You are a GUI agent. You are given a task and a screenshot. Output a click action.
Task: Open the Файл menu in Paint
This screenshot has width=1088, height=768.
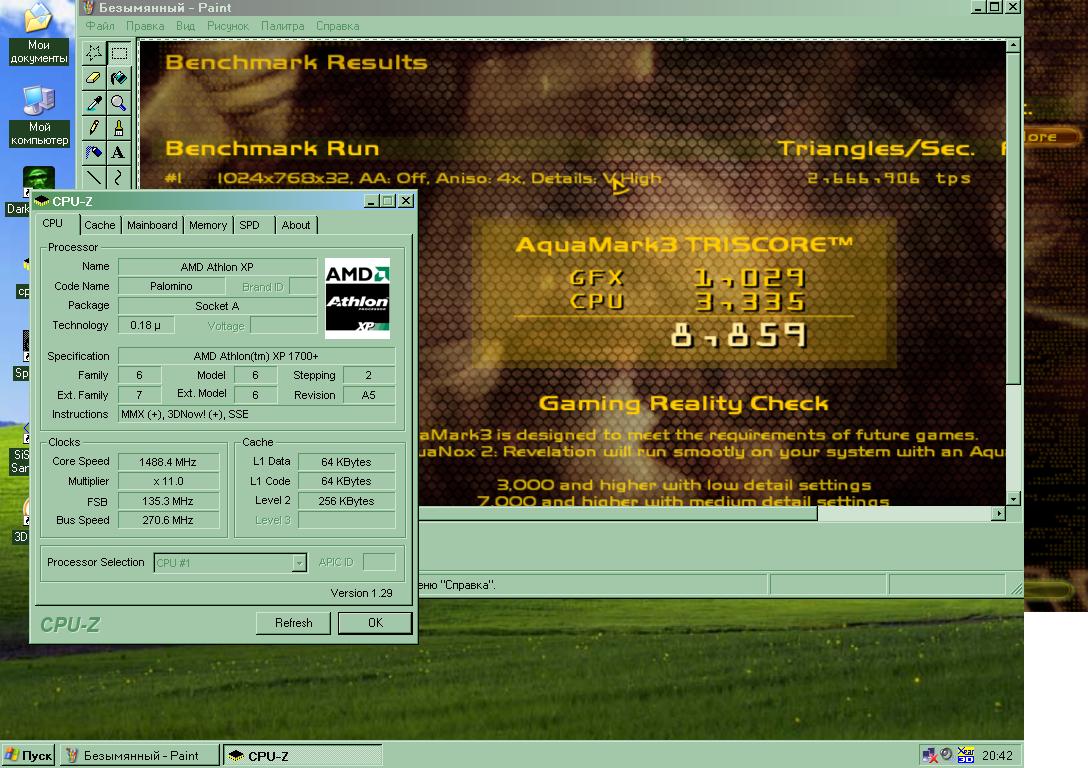coord(100,26)
